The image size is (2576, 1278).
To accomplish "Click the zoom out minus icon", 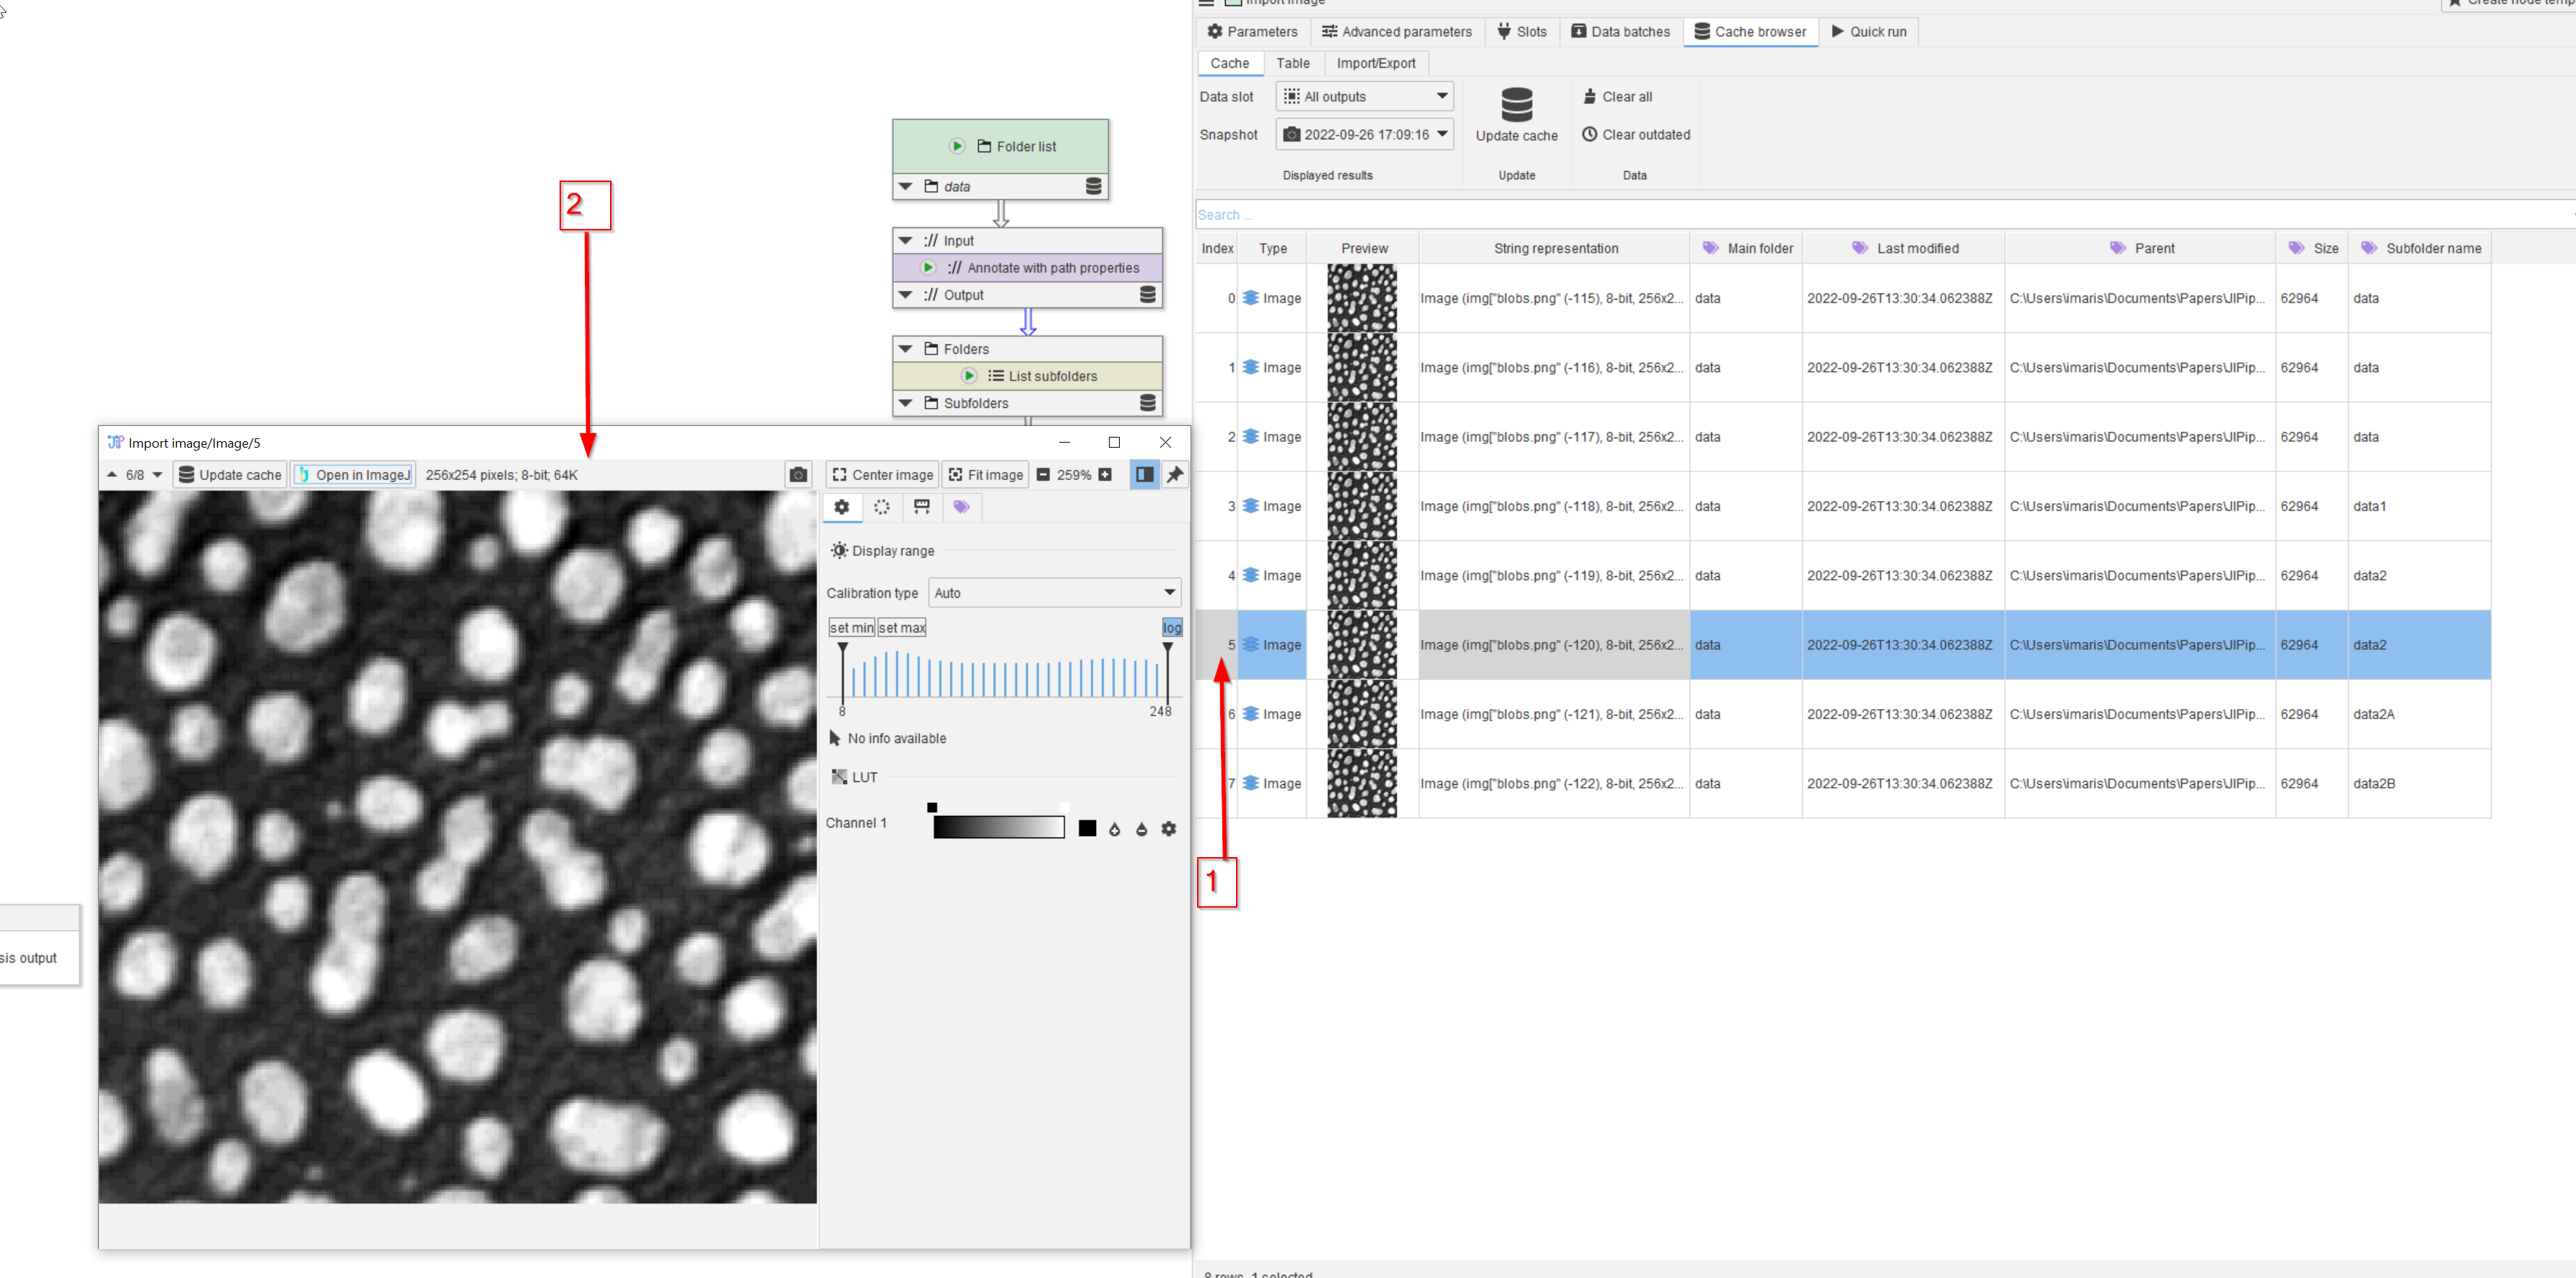I will click(1043, 475).
